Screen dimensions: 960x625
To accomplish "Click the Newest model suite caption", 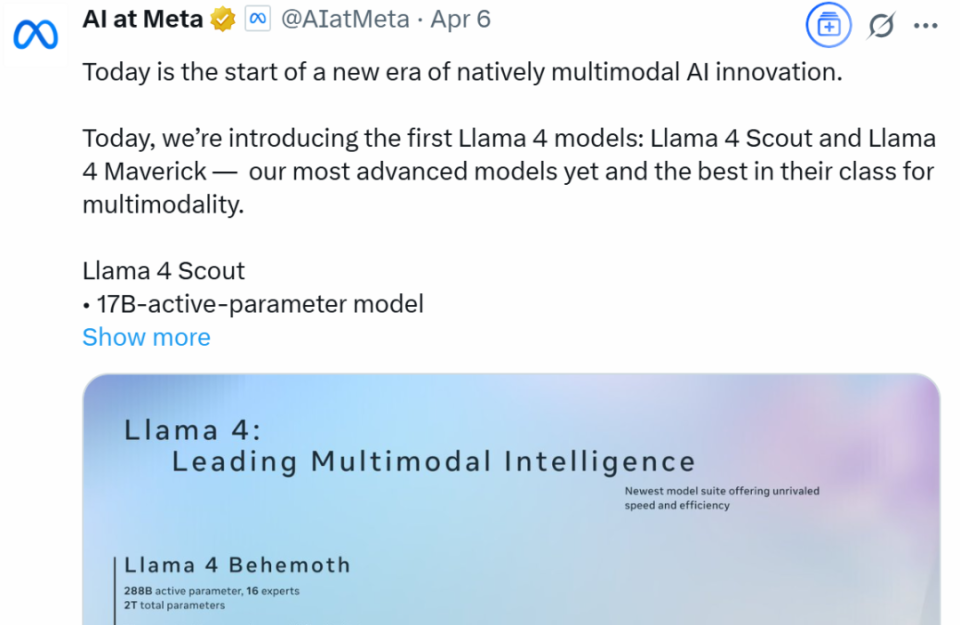I will 721,498.
